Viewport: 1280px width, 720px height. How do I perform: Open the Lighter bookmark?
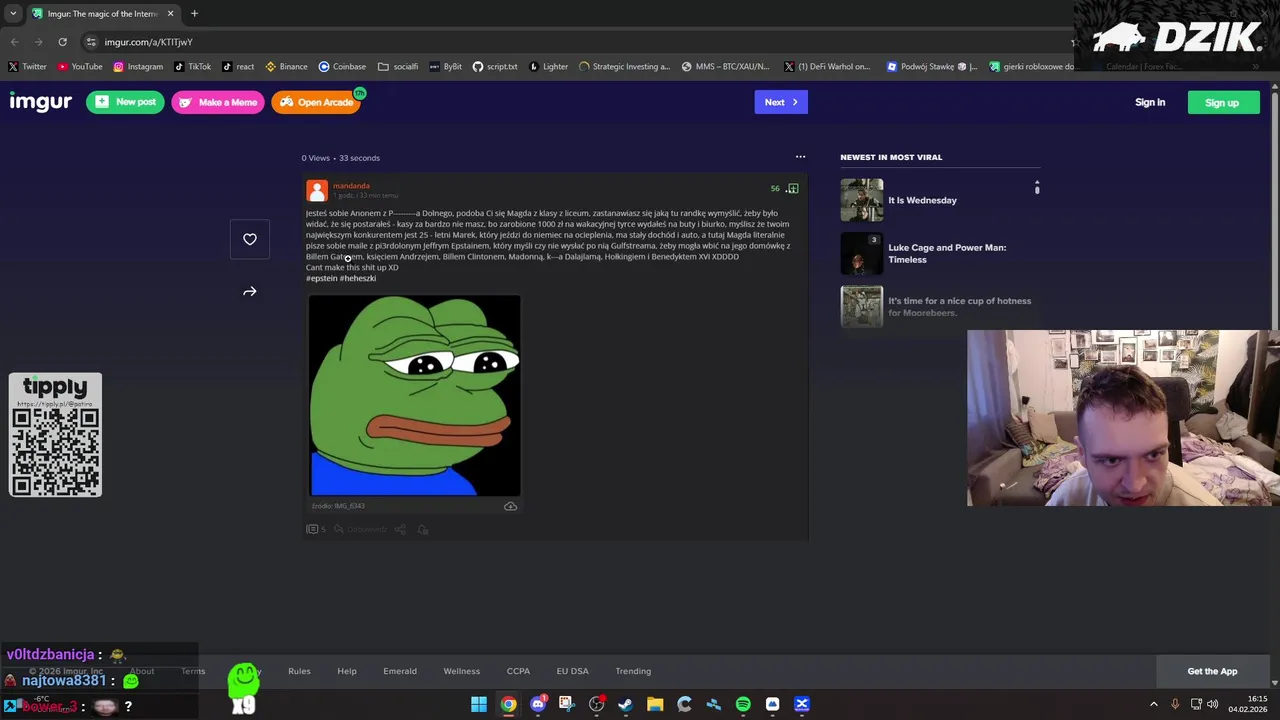coord(548,67)
